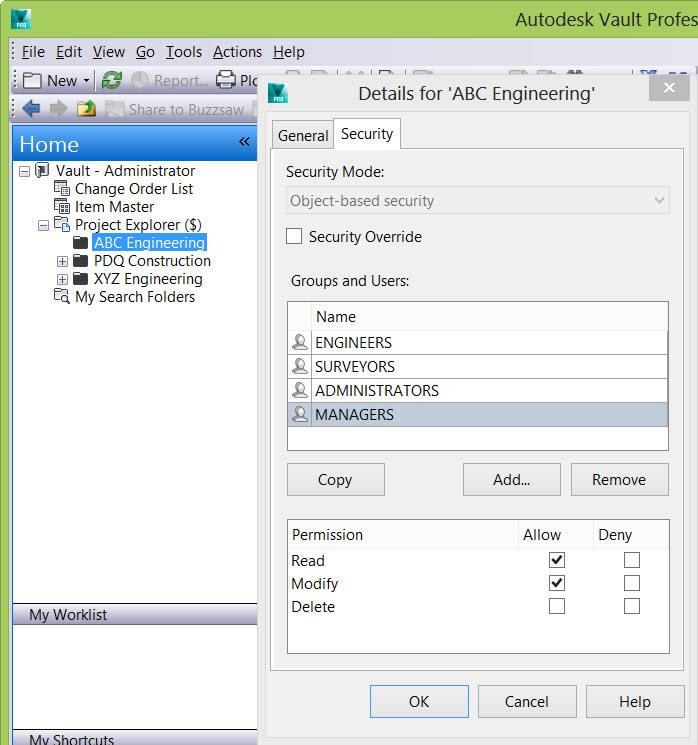Expand the PDQ Construction folder
This screenshot has height=745, width=698.
click(62, 261)
